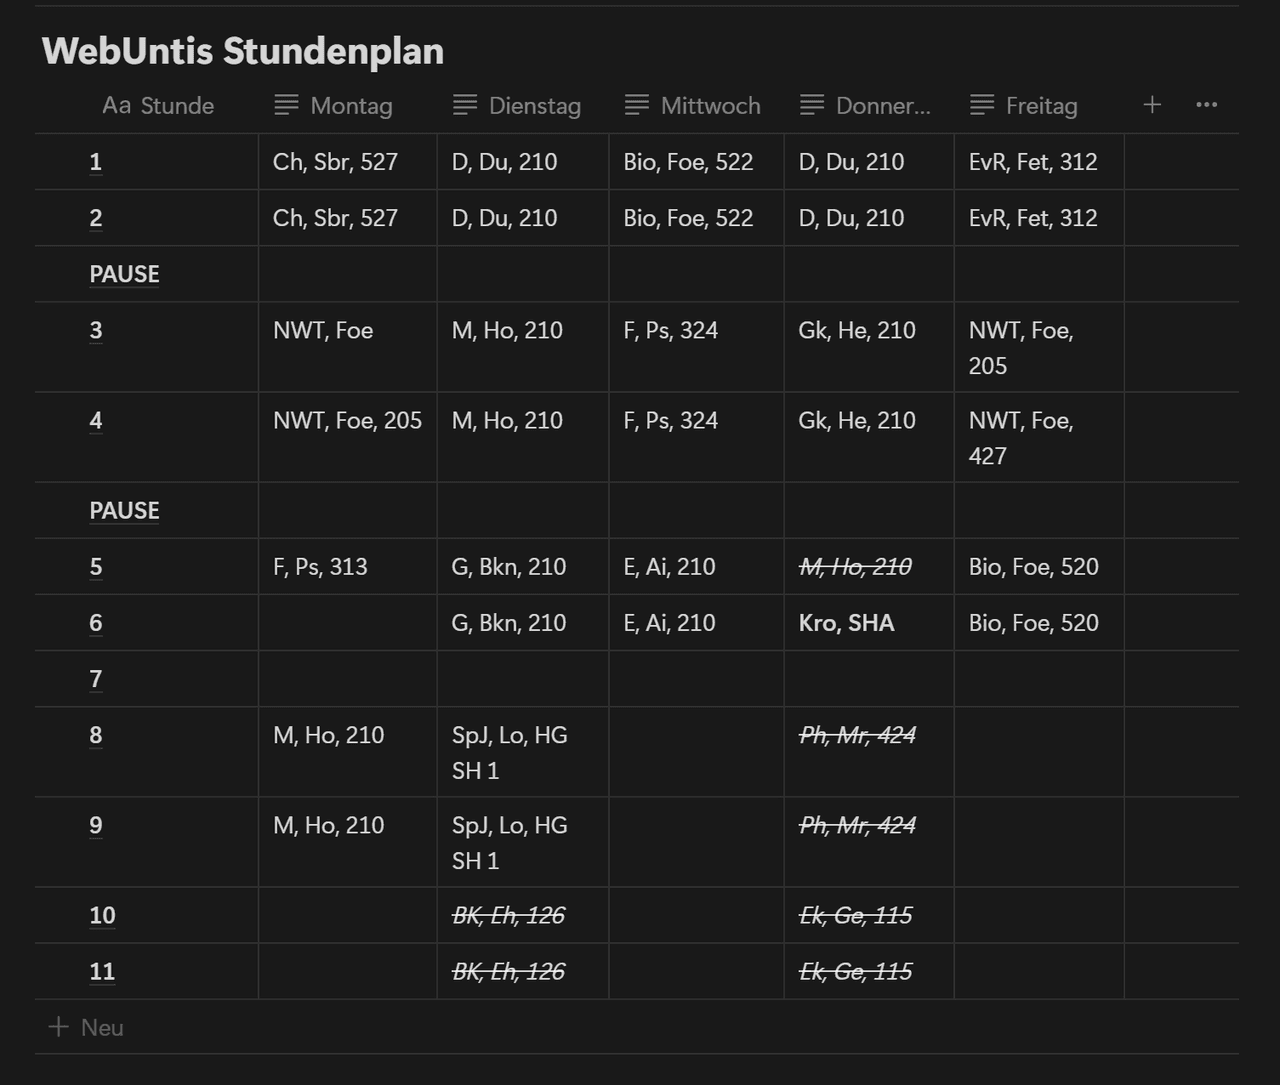Click the bold Kro, SHA cell
The width and height of the screenshot is (1280, 1085).
(x=846, y=623)
